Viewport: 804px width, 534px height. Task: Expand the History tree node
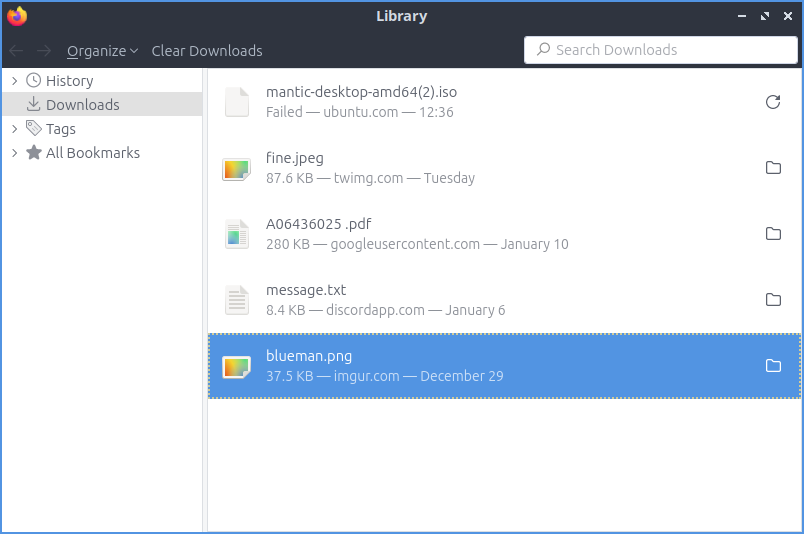point(14,81)
